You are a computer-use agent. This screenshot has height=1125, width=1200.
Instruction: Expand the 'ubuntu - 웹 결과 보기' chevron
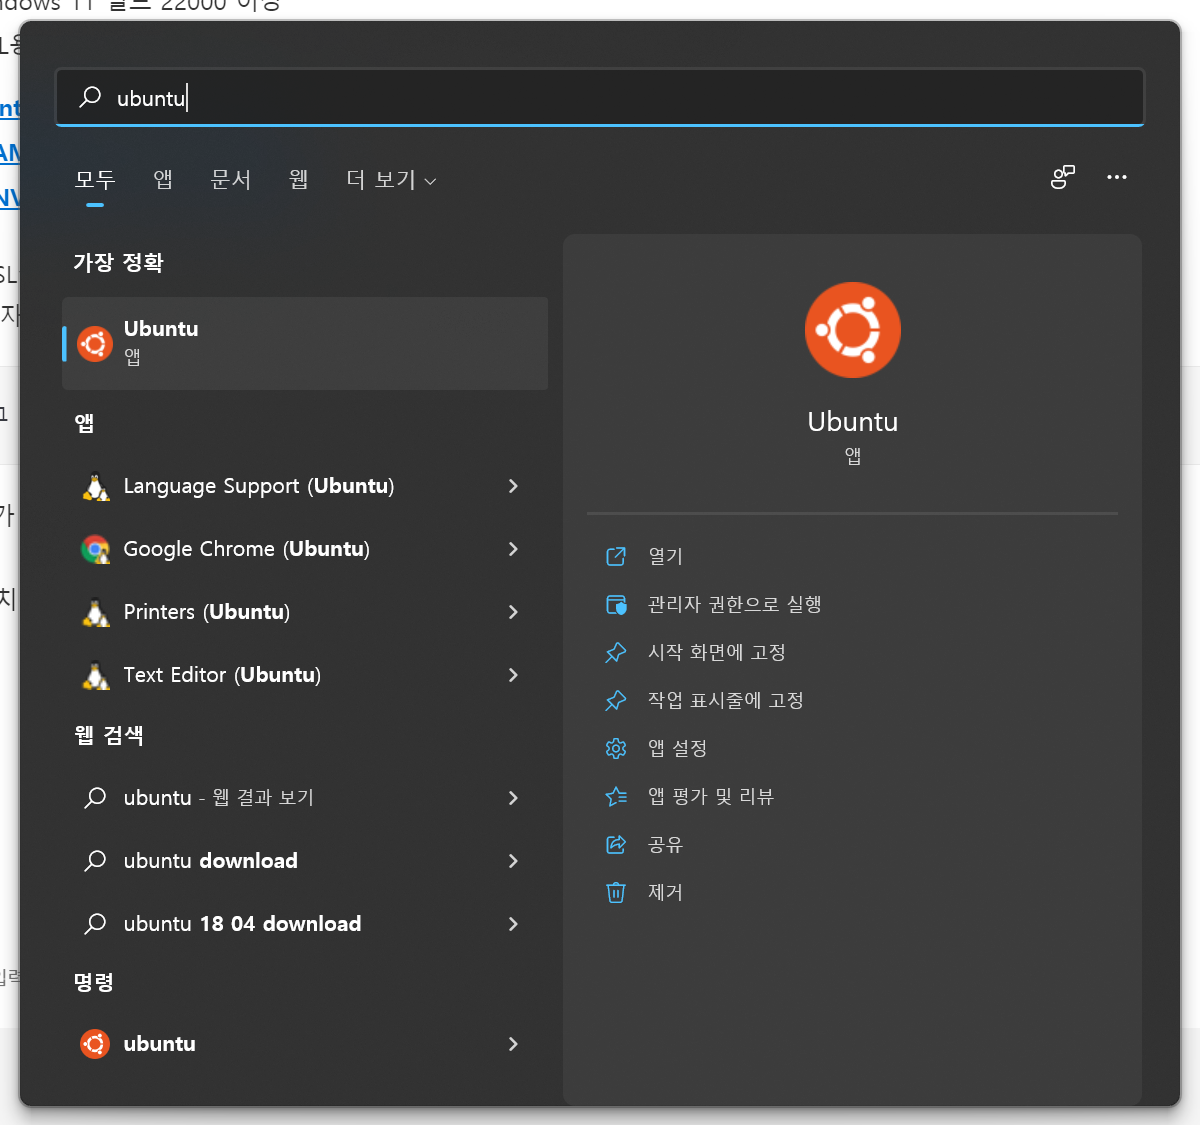pyautogui.click(x=513, y=798)
